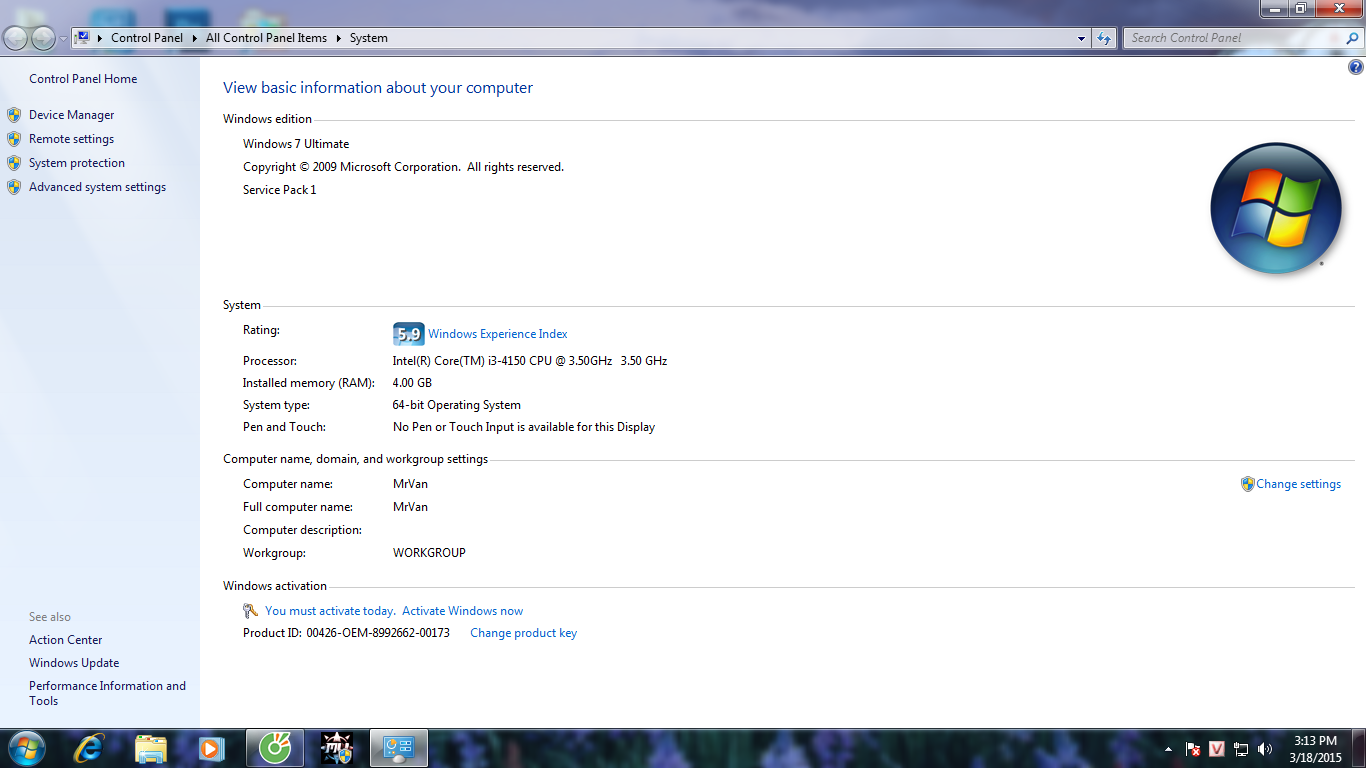Image resolution: width=1366 pixels, height=768 pixels.
Task: Click the Service Pack 1 text
Action: coord(280,190)
